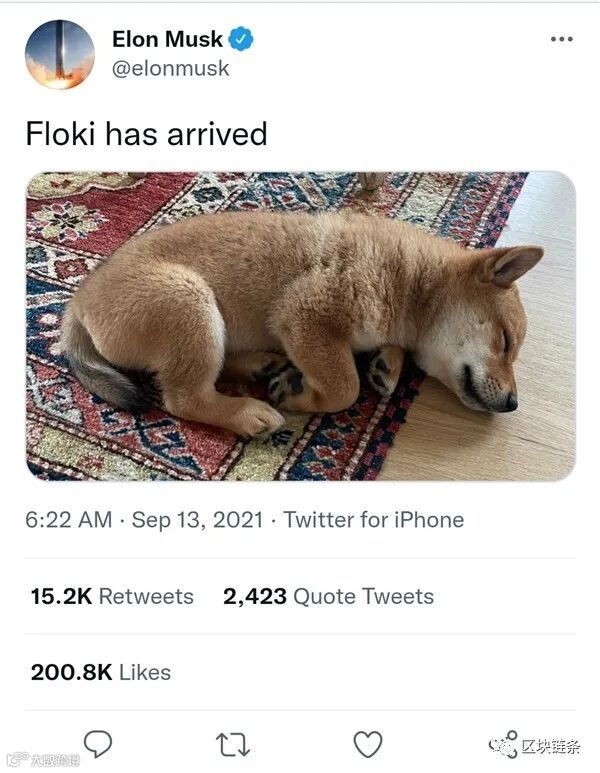Click the blue verified badge
The width and height of the screenshot is (600, 773).
242,40
